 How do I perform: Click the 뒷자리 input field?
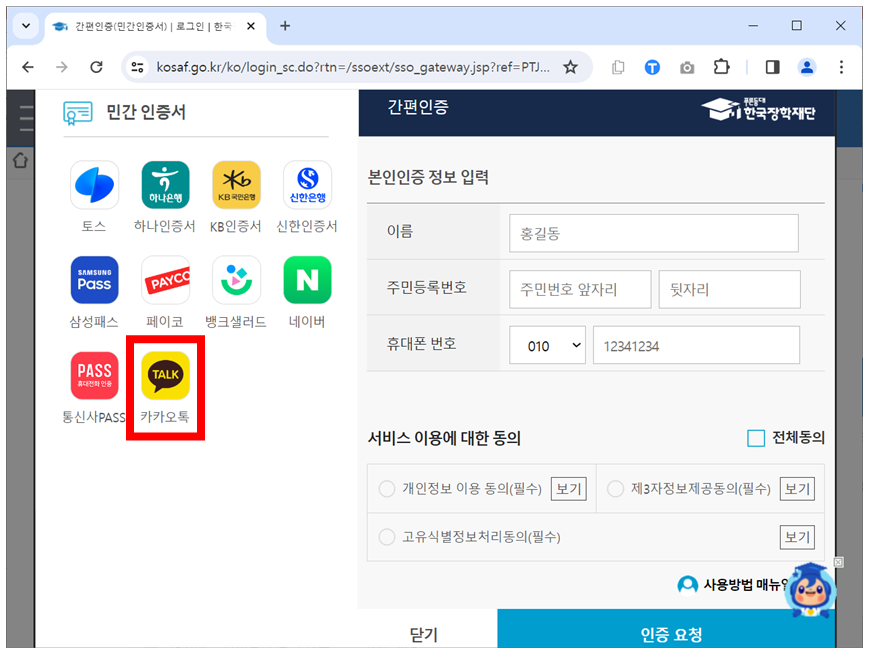[x=729, y=289]
